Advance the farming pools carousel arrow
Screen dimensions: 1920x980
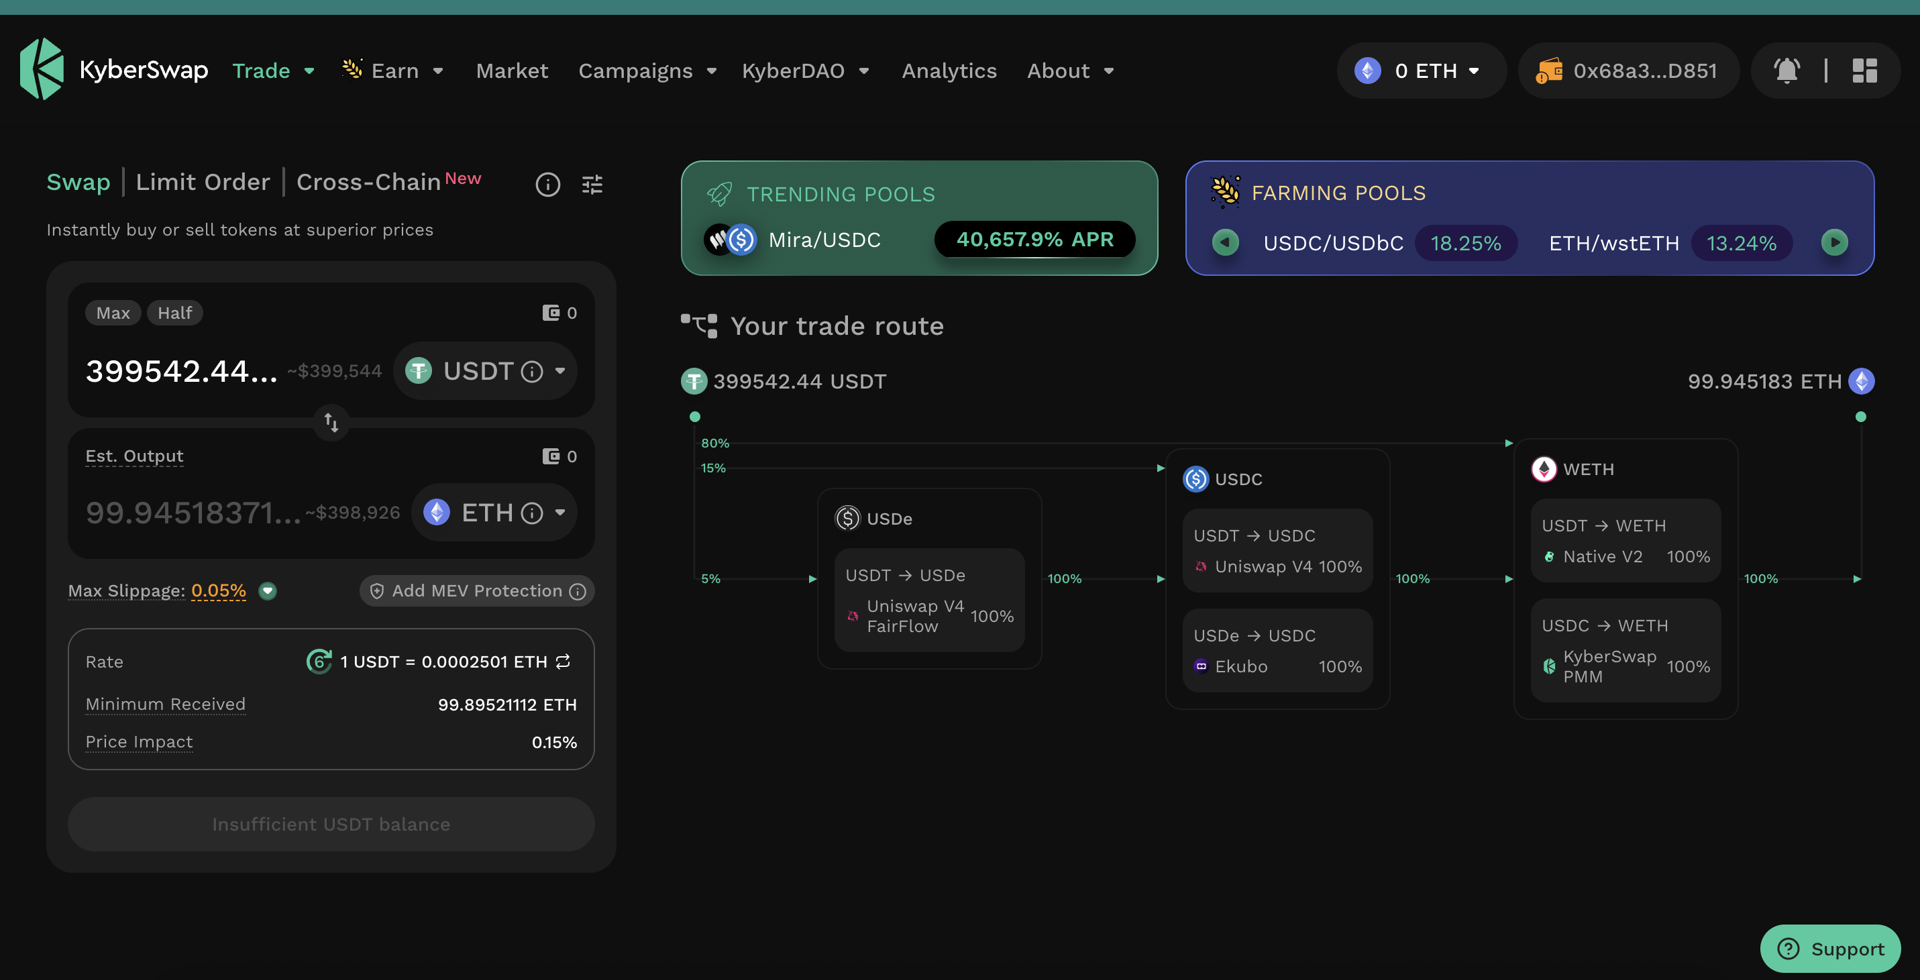[1835, 242]
